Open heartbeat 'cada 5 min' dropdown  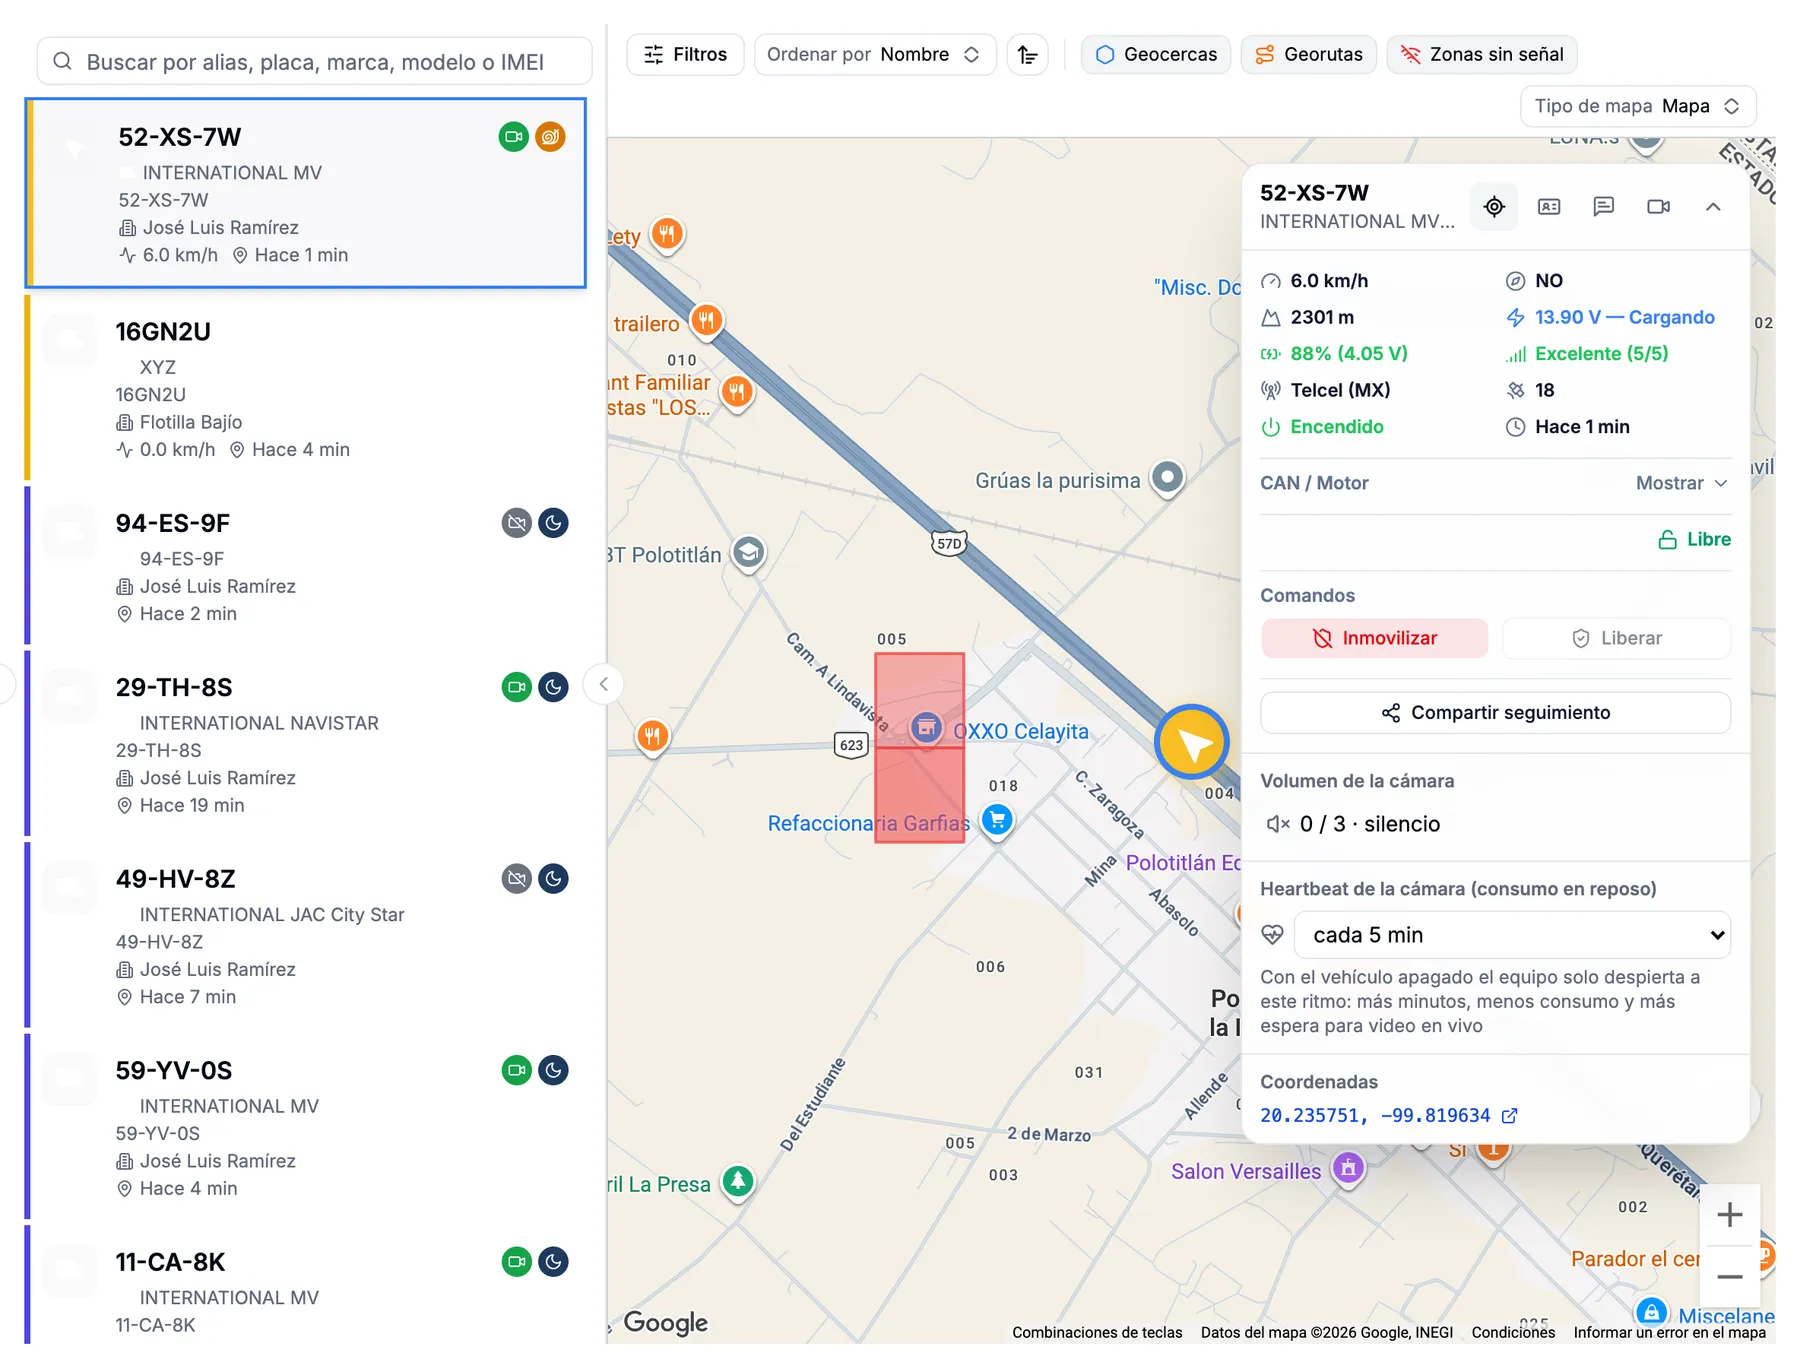tap(1512, 935)
